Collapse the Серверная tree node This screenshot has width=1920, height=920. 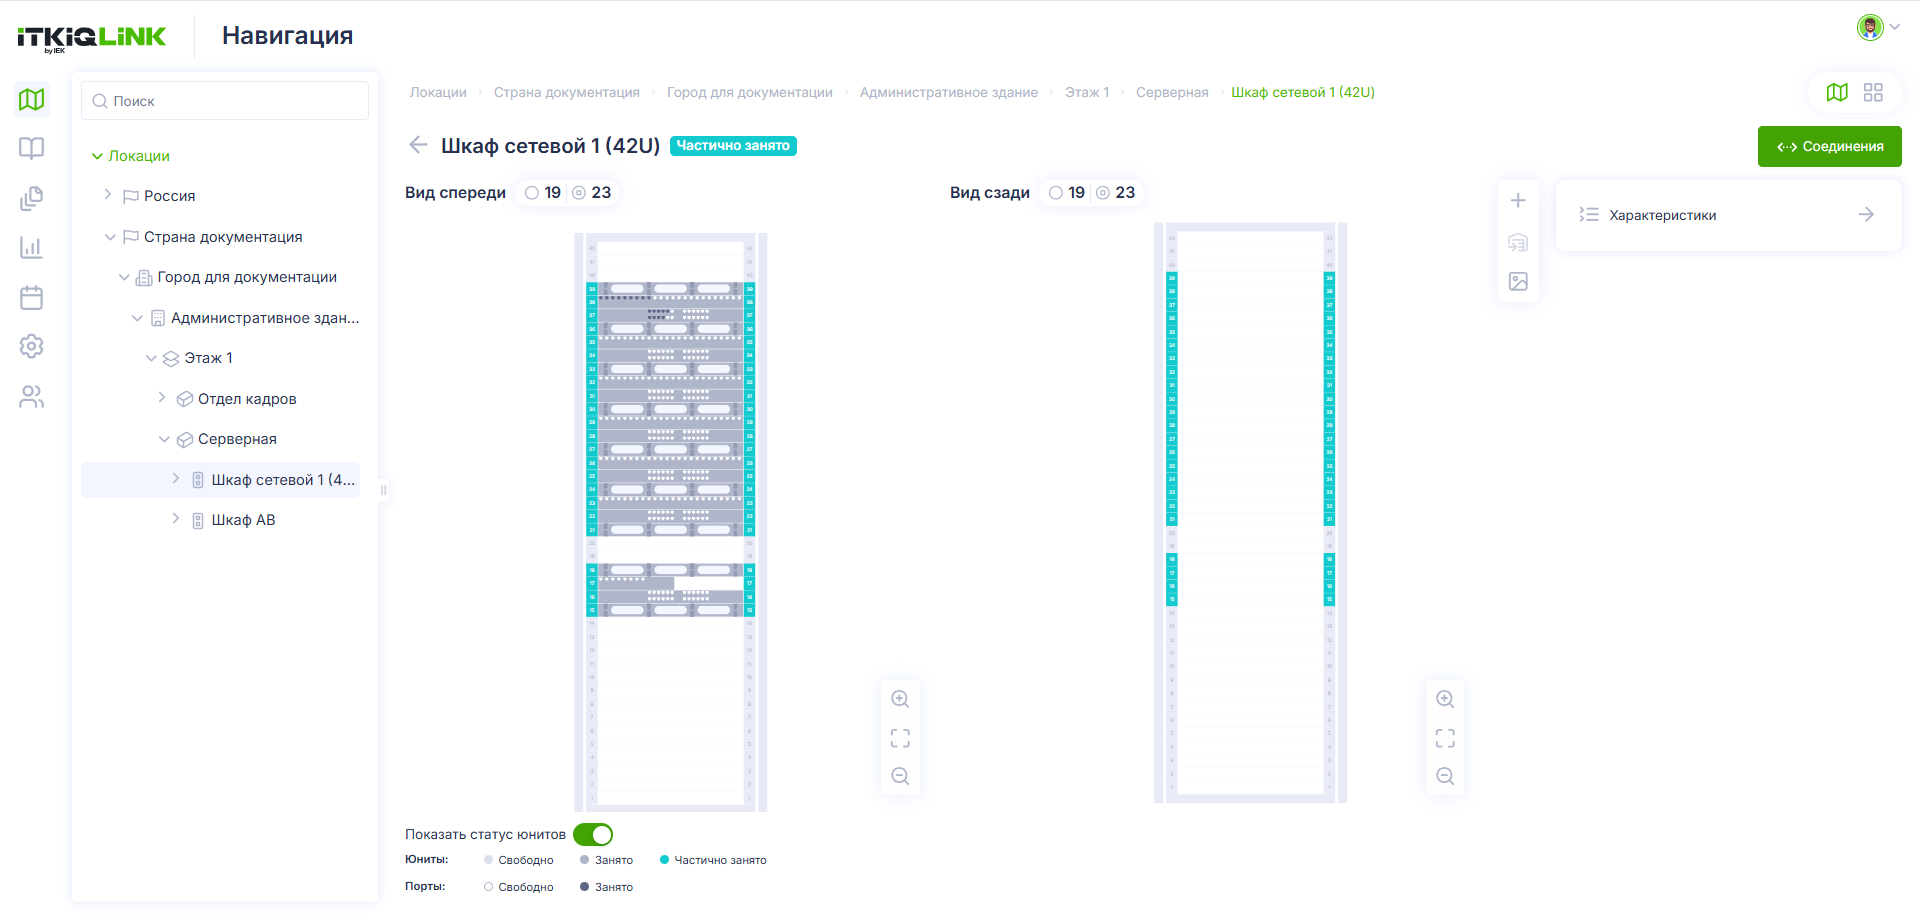point(164,439)
